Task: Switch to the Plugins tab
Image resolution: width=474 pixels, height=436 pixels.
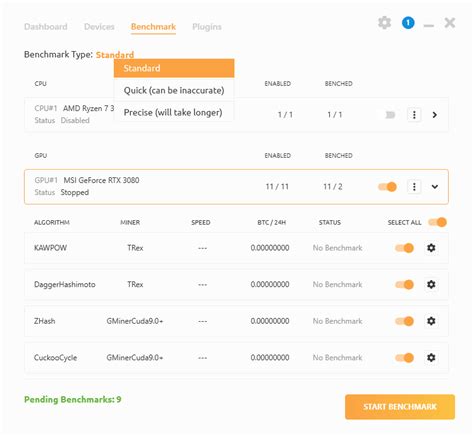Action: pyautogui.click(x=207, y=27)
